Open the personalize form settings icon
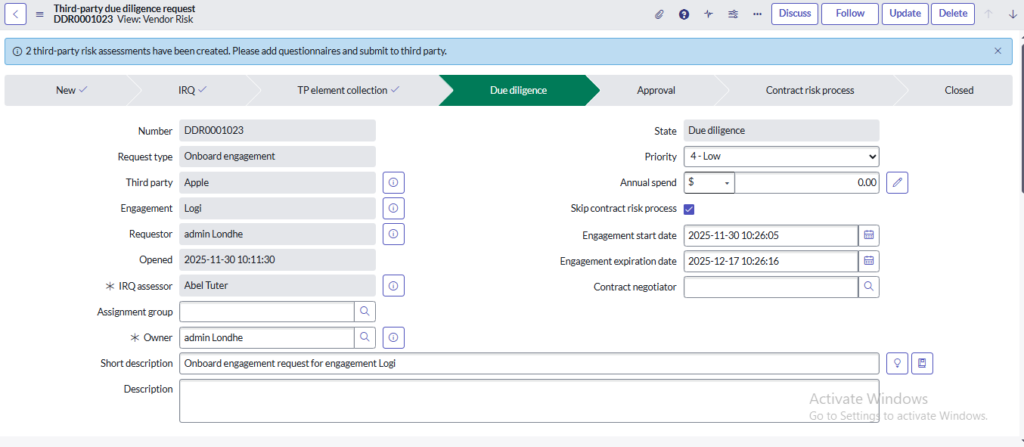Screen dimensions: 1024x447 coord(733,14)
